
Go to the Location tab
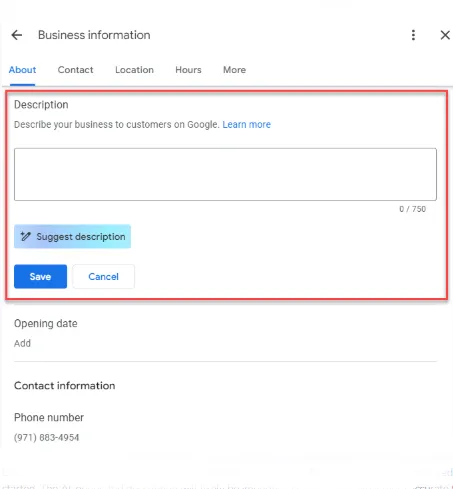tap(134, 70)
